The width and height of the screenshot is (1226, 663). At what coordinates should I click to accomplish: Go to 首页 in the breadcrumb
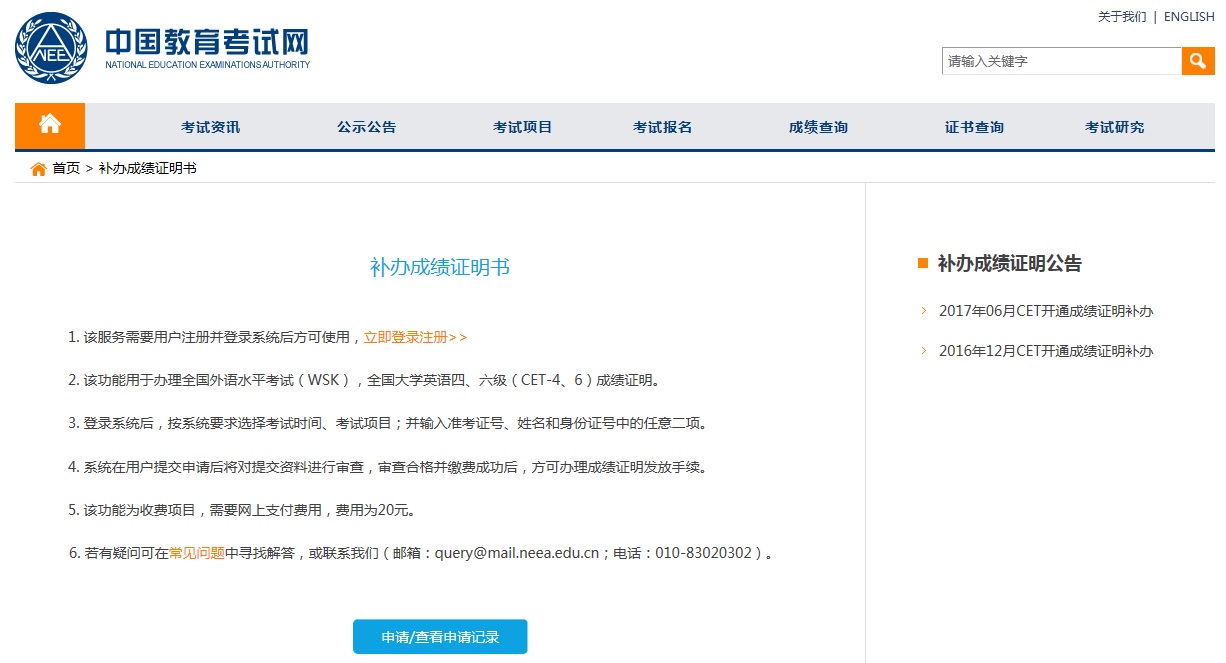66,168
